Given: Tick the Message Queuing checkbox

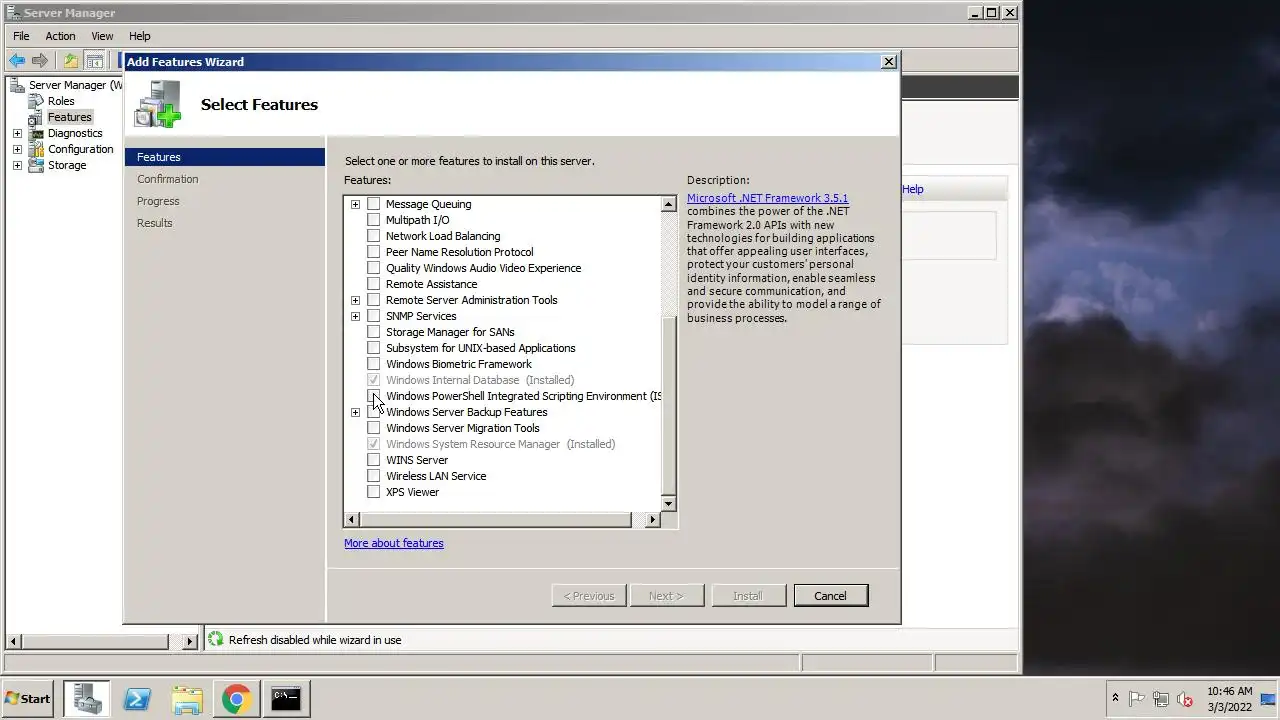Looking at the screenshot, I should 374,204.
